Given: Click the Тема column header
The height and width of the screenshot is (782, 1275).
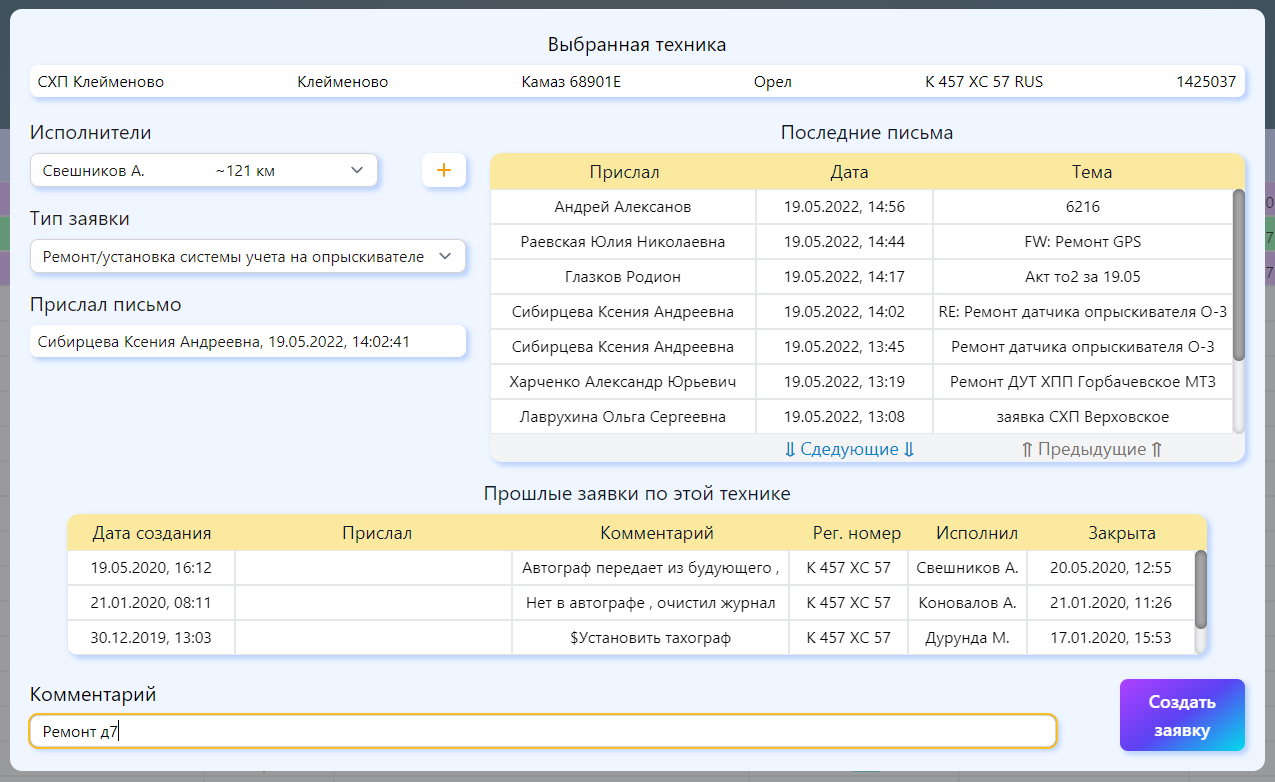Looking at the screenshot, I should point(1091,171).
